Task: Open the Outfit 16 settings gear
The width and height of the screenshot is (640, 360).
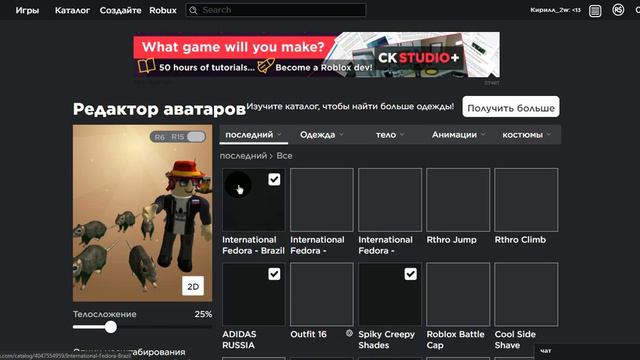Action: click(x=349, y=333)
